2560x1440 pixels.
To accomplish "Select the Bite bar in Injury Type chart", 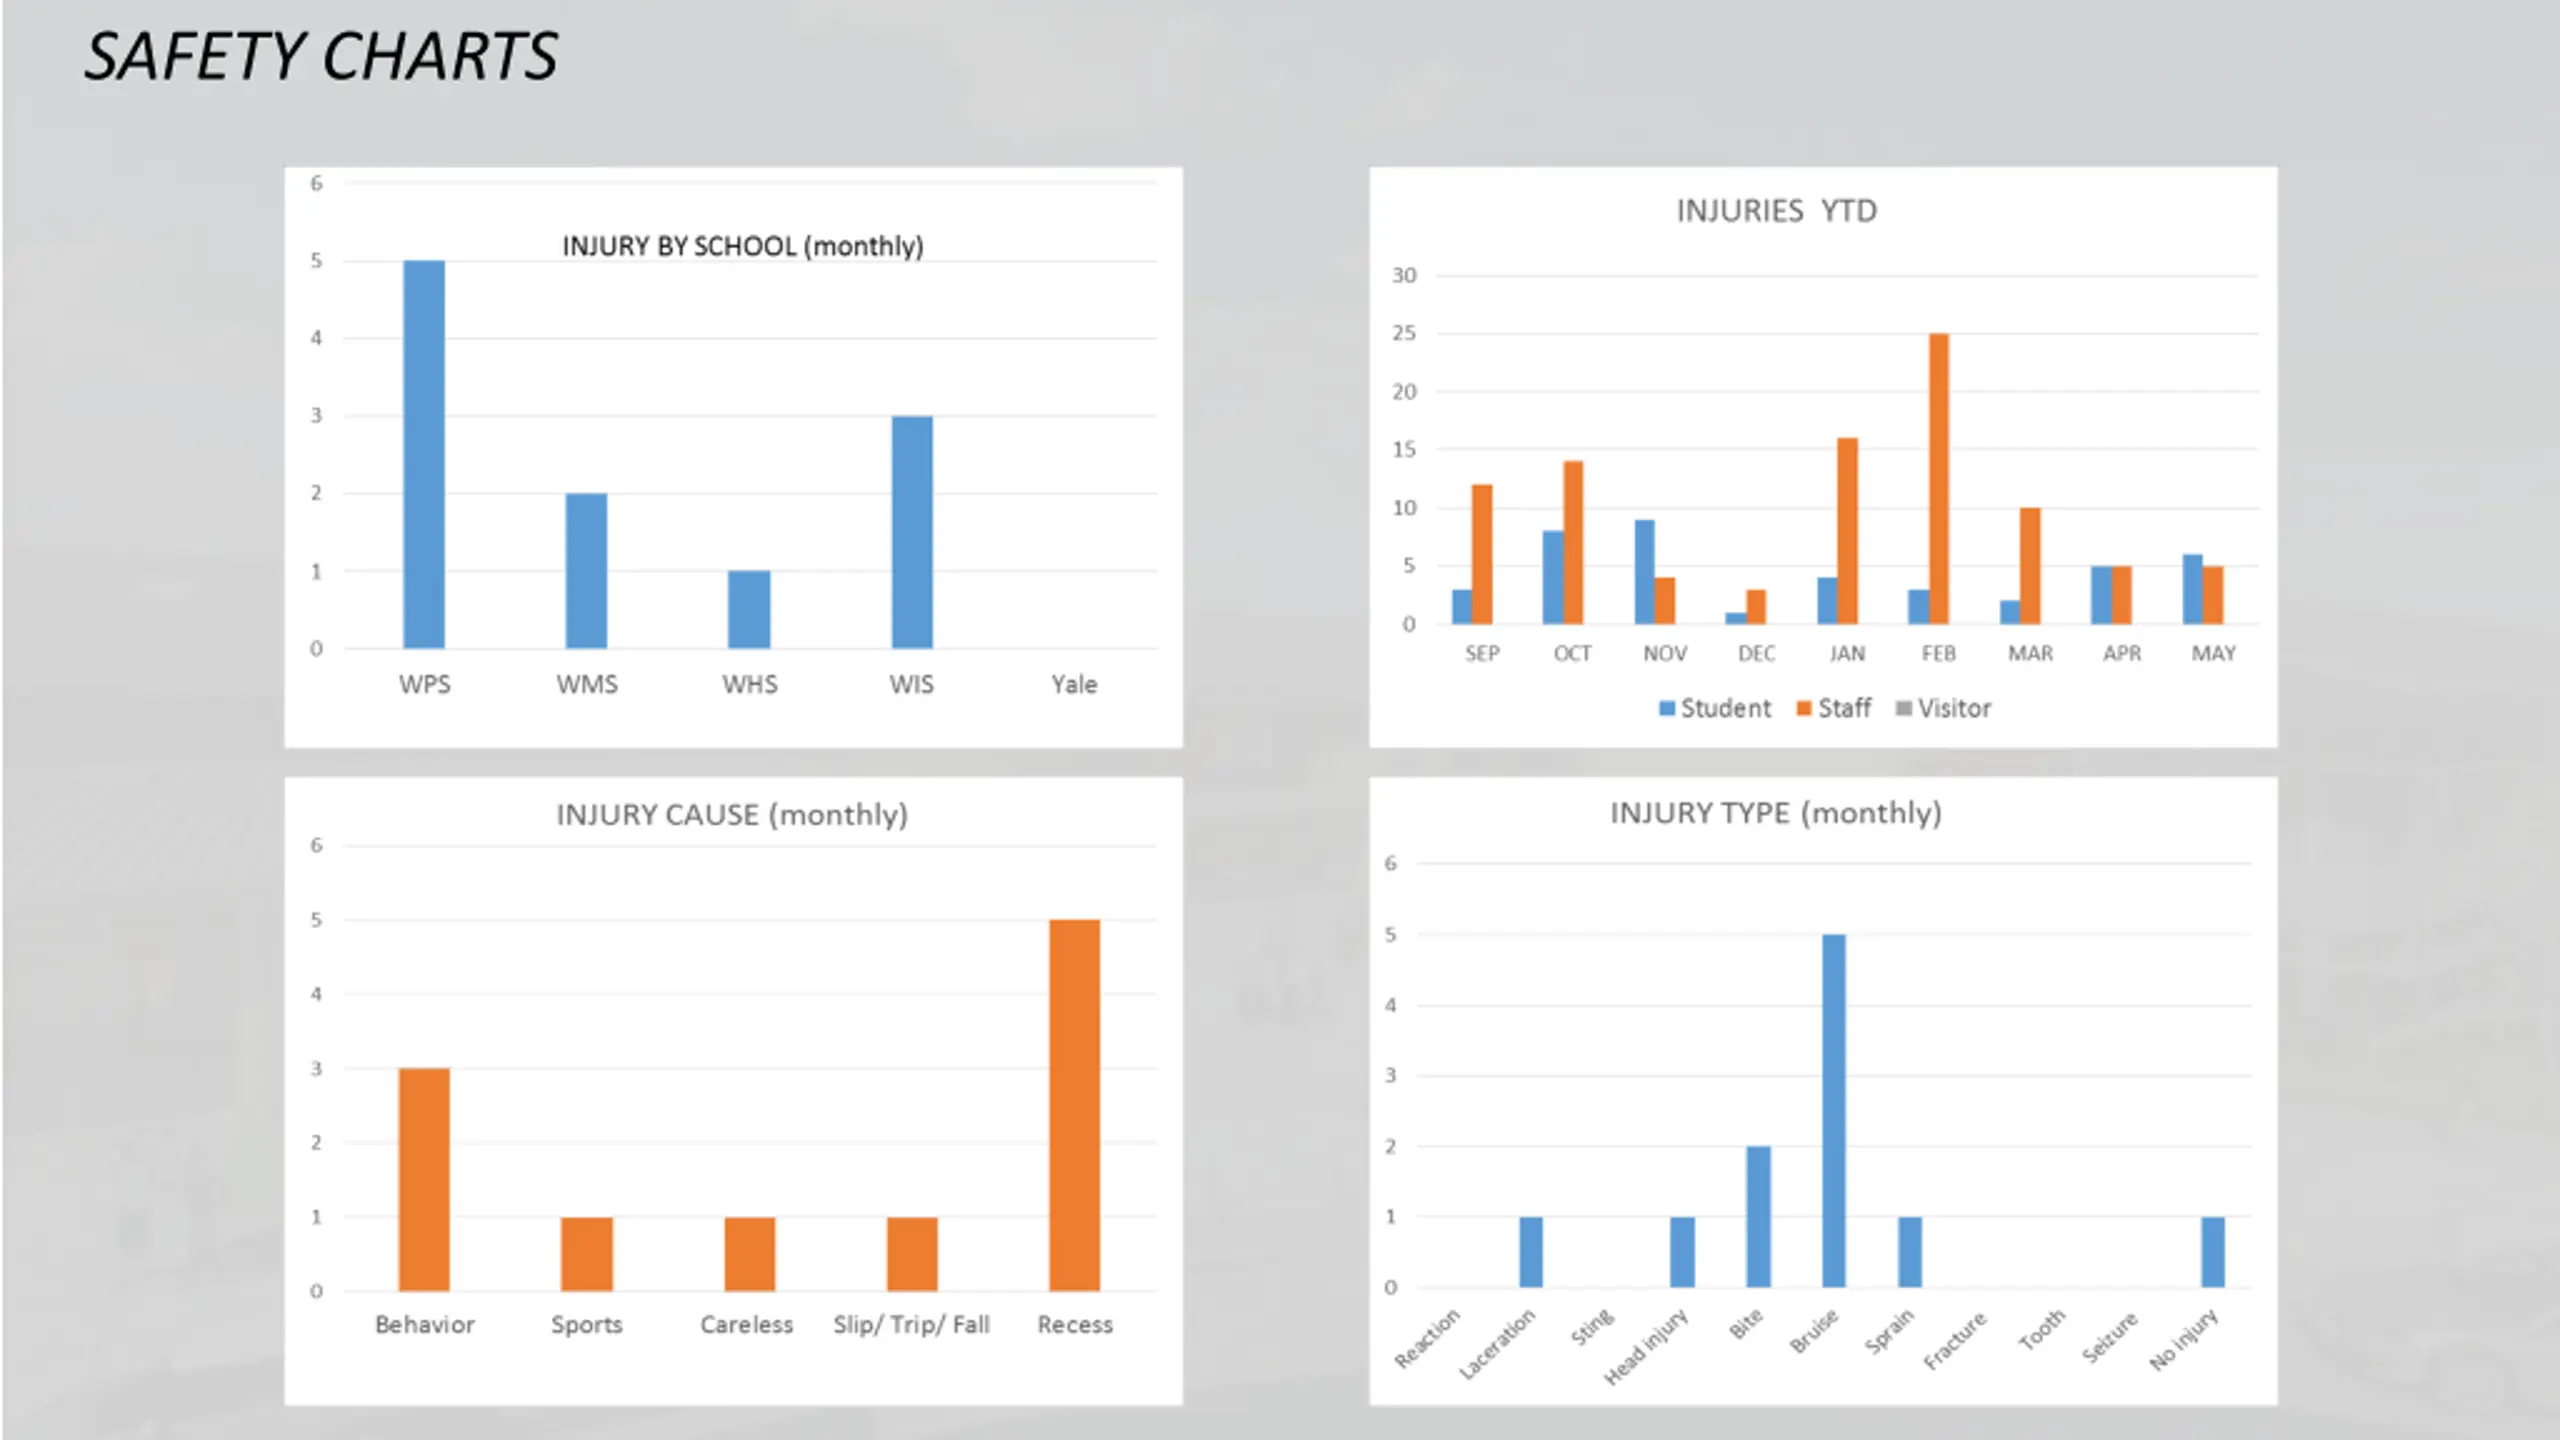I will pos(1758,1216).
